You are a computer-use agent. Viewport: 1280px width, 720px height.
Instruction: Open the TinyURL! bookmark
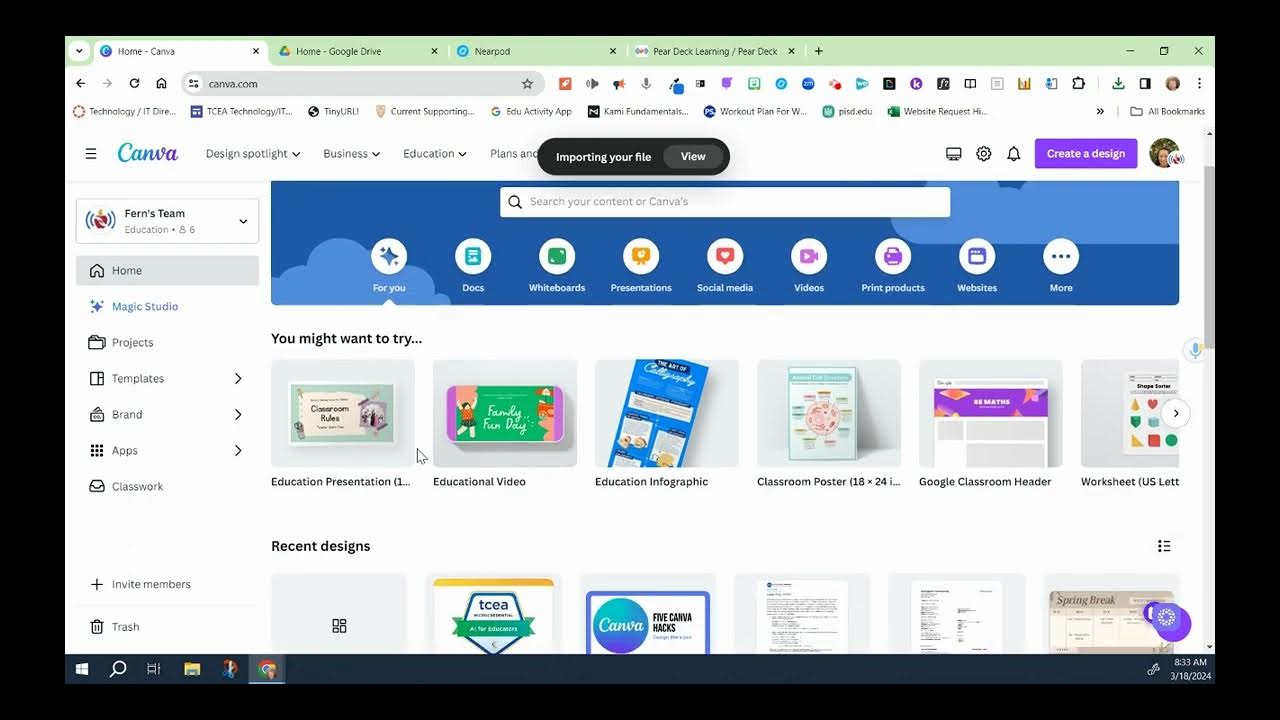tap(333, 112)
